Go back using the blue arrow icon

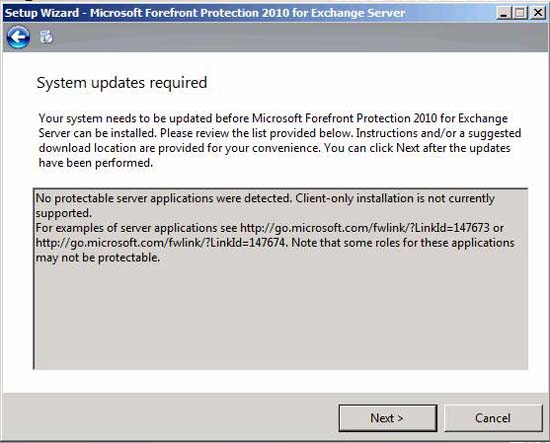coord(18,37)
